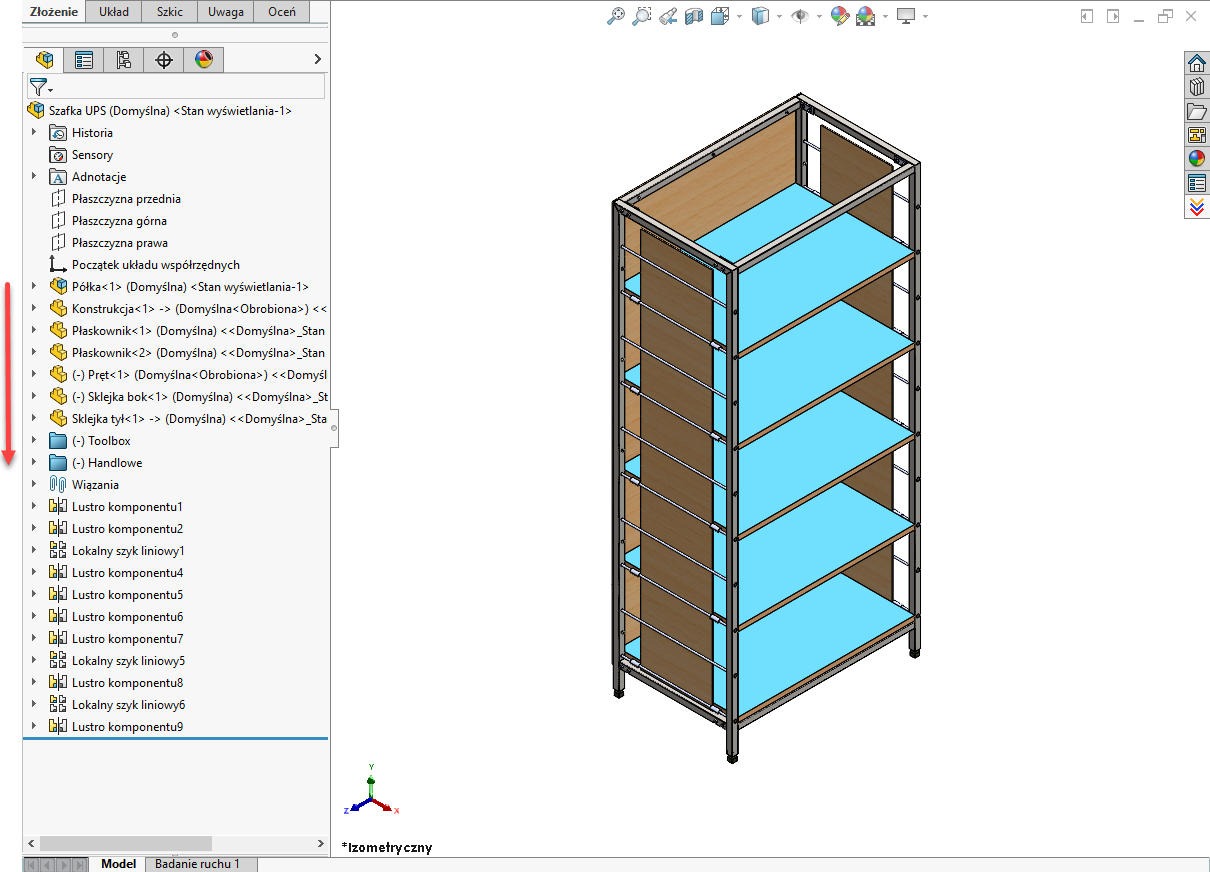The width and height of the screenshot is (1210, 872).
Task: Open the Section View tool
Action: click(694, 16)
